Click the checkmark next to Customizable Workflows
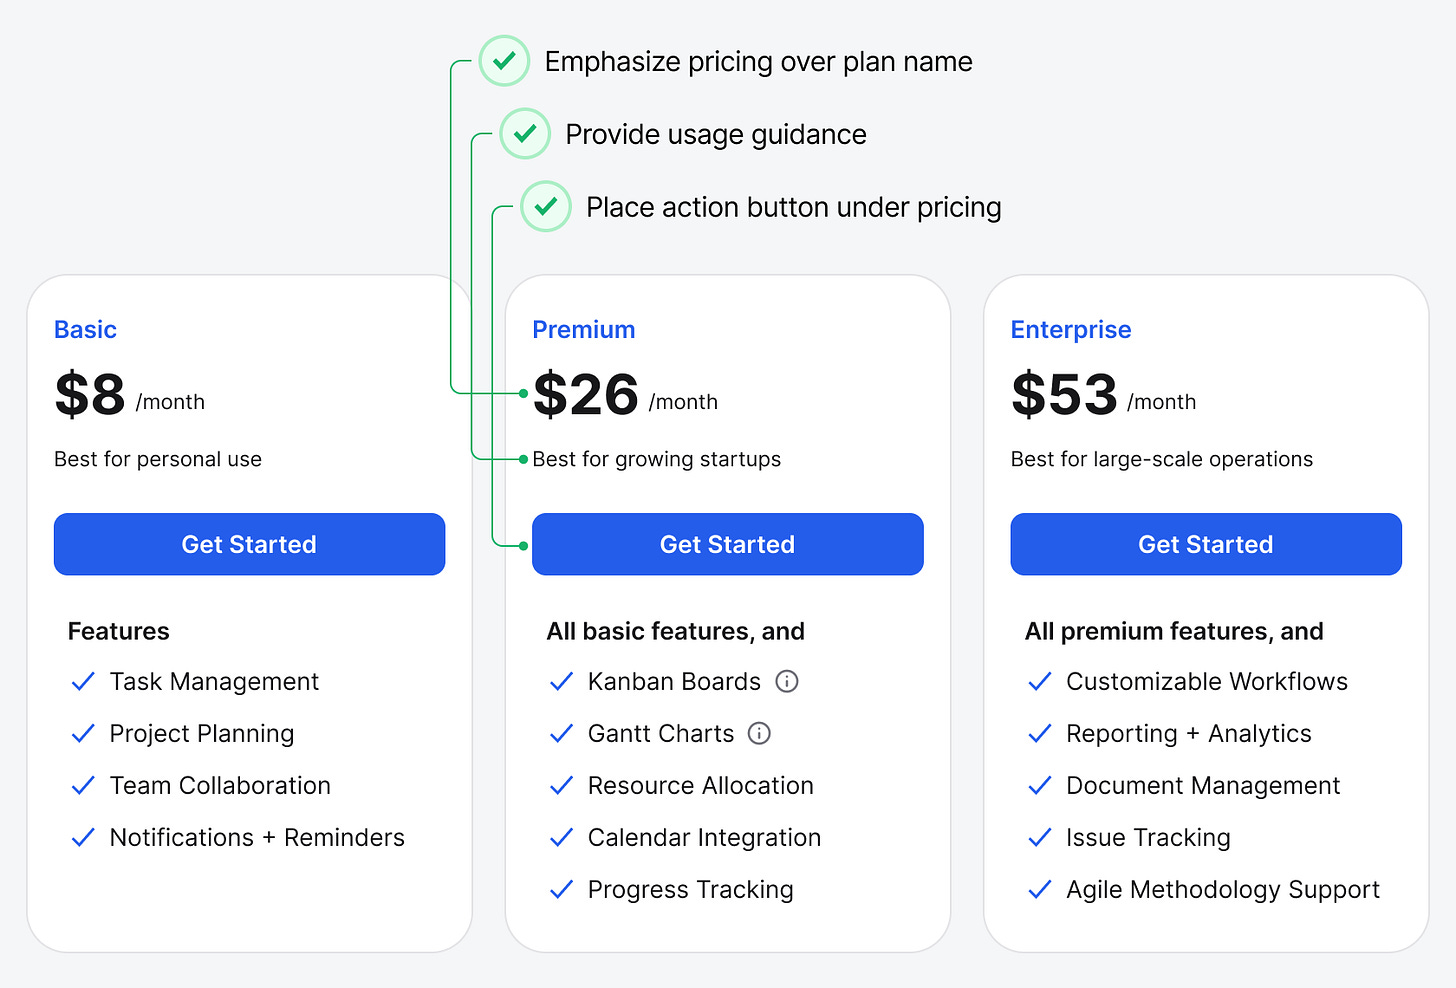 (1040, 682)
